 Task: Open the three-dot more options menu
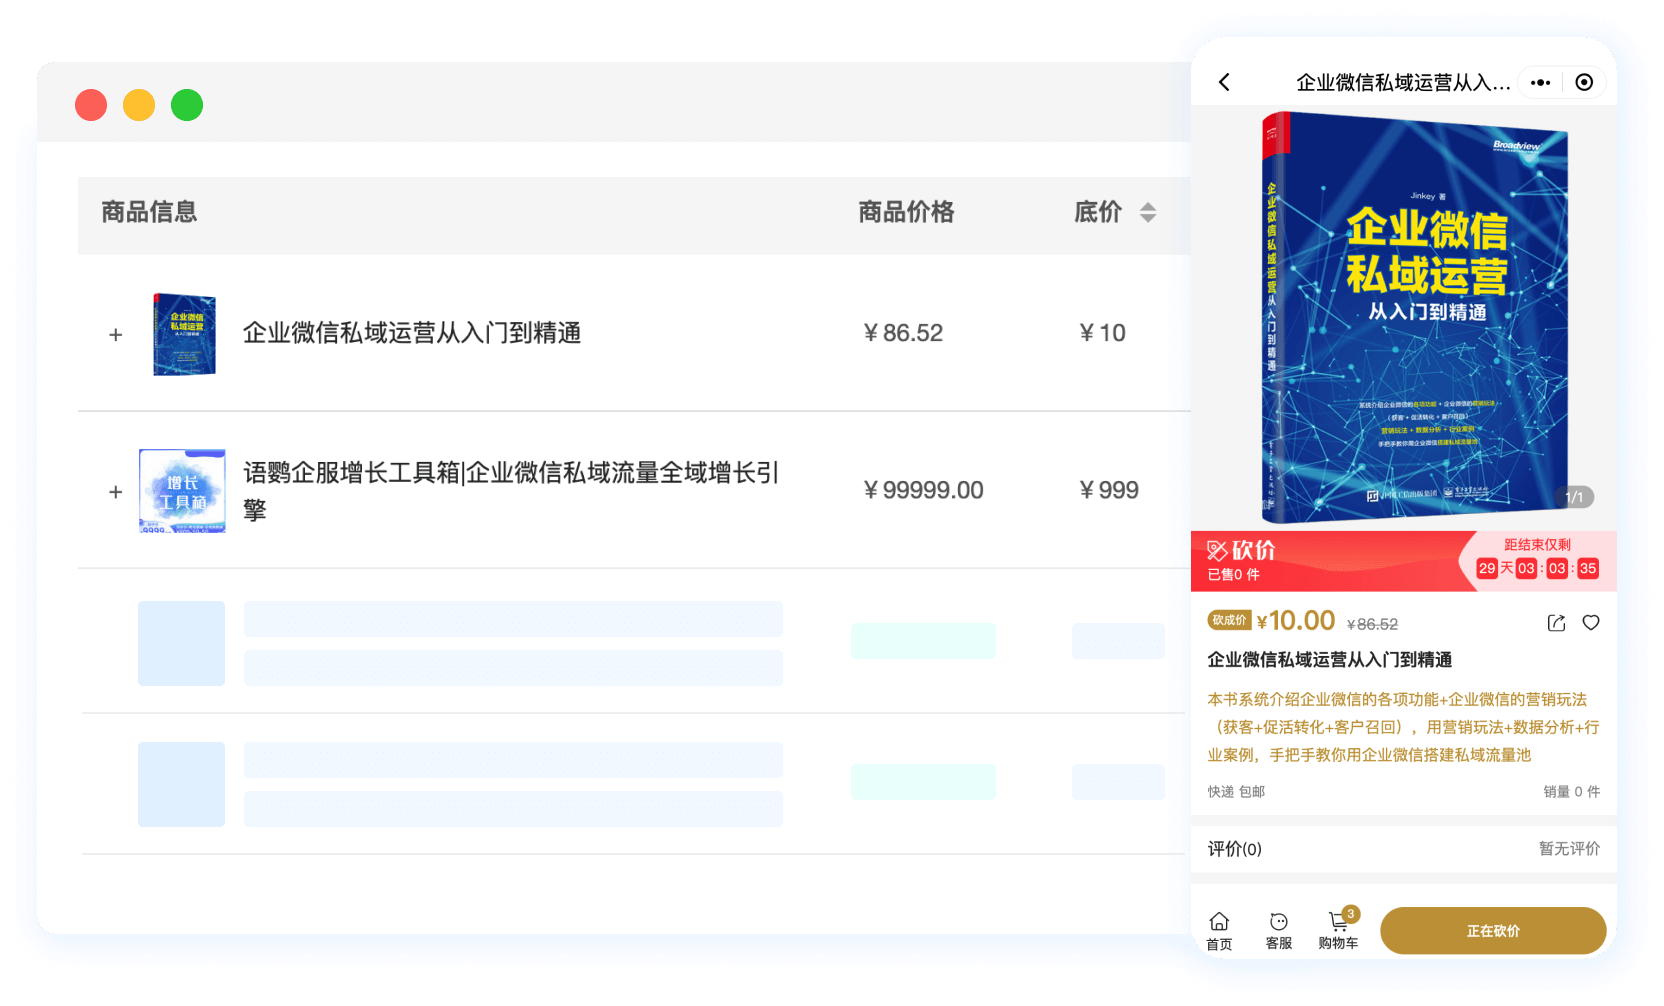pyautogui.click(x=1540, y=82)
